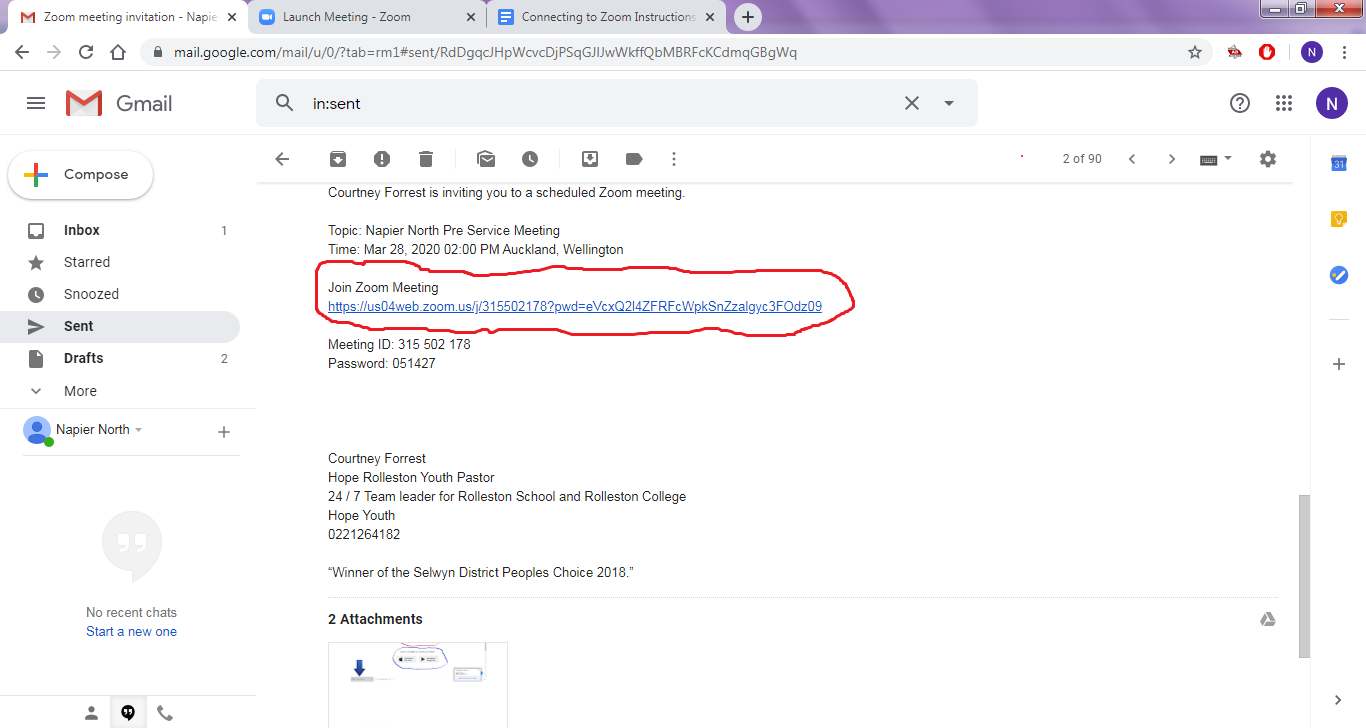This screenshot has width=1366, height=728.
Task: Open the Gmail settings gear
Action: click(x=1268, y=159)
